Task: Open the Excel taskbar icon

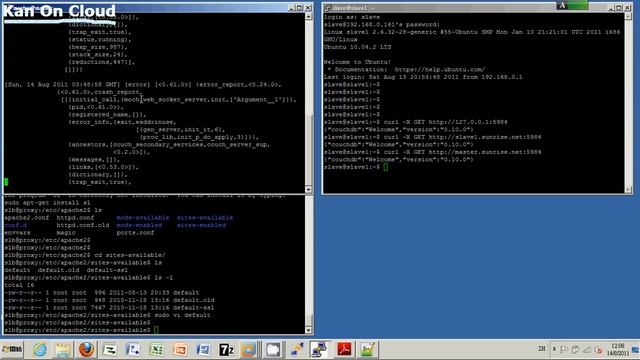Action: click(156, 349)
